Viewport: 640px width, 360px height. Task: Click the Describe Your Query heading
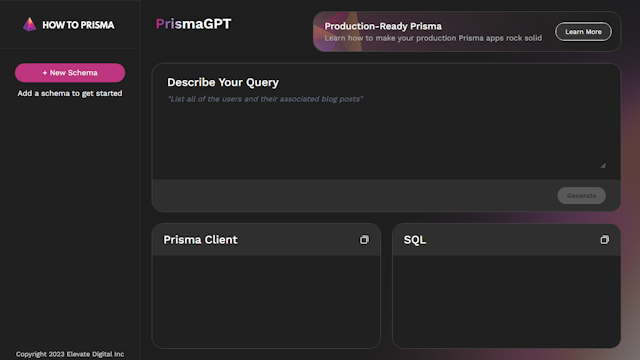223,82
